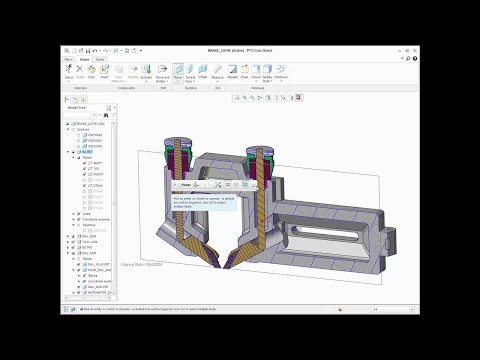Expand the first DIAL_ASM tree node
The width and height of the screenshot is (480, 360).
pyautogui.click(x=68, y=236)
